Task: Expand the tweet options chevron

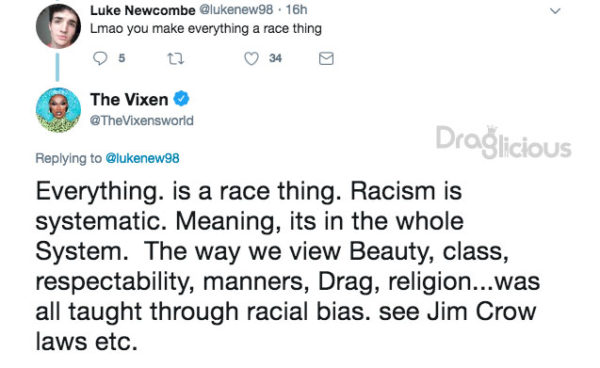Action: click(555, 11)
